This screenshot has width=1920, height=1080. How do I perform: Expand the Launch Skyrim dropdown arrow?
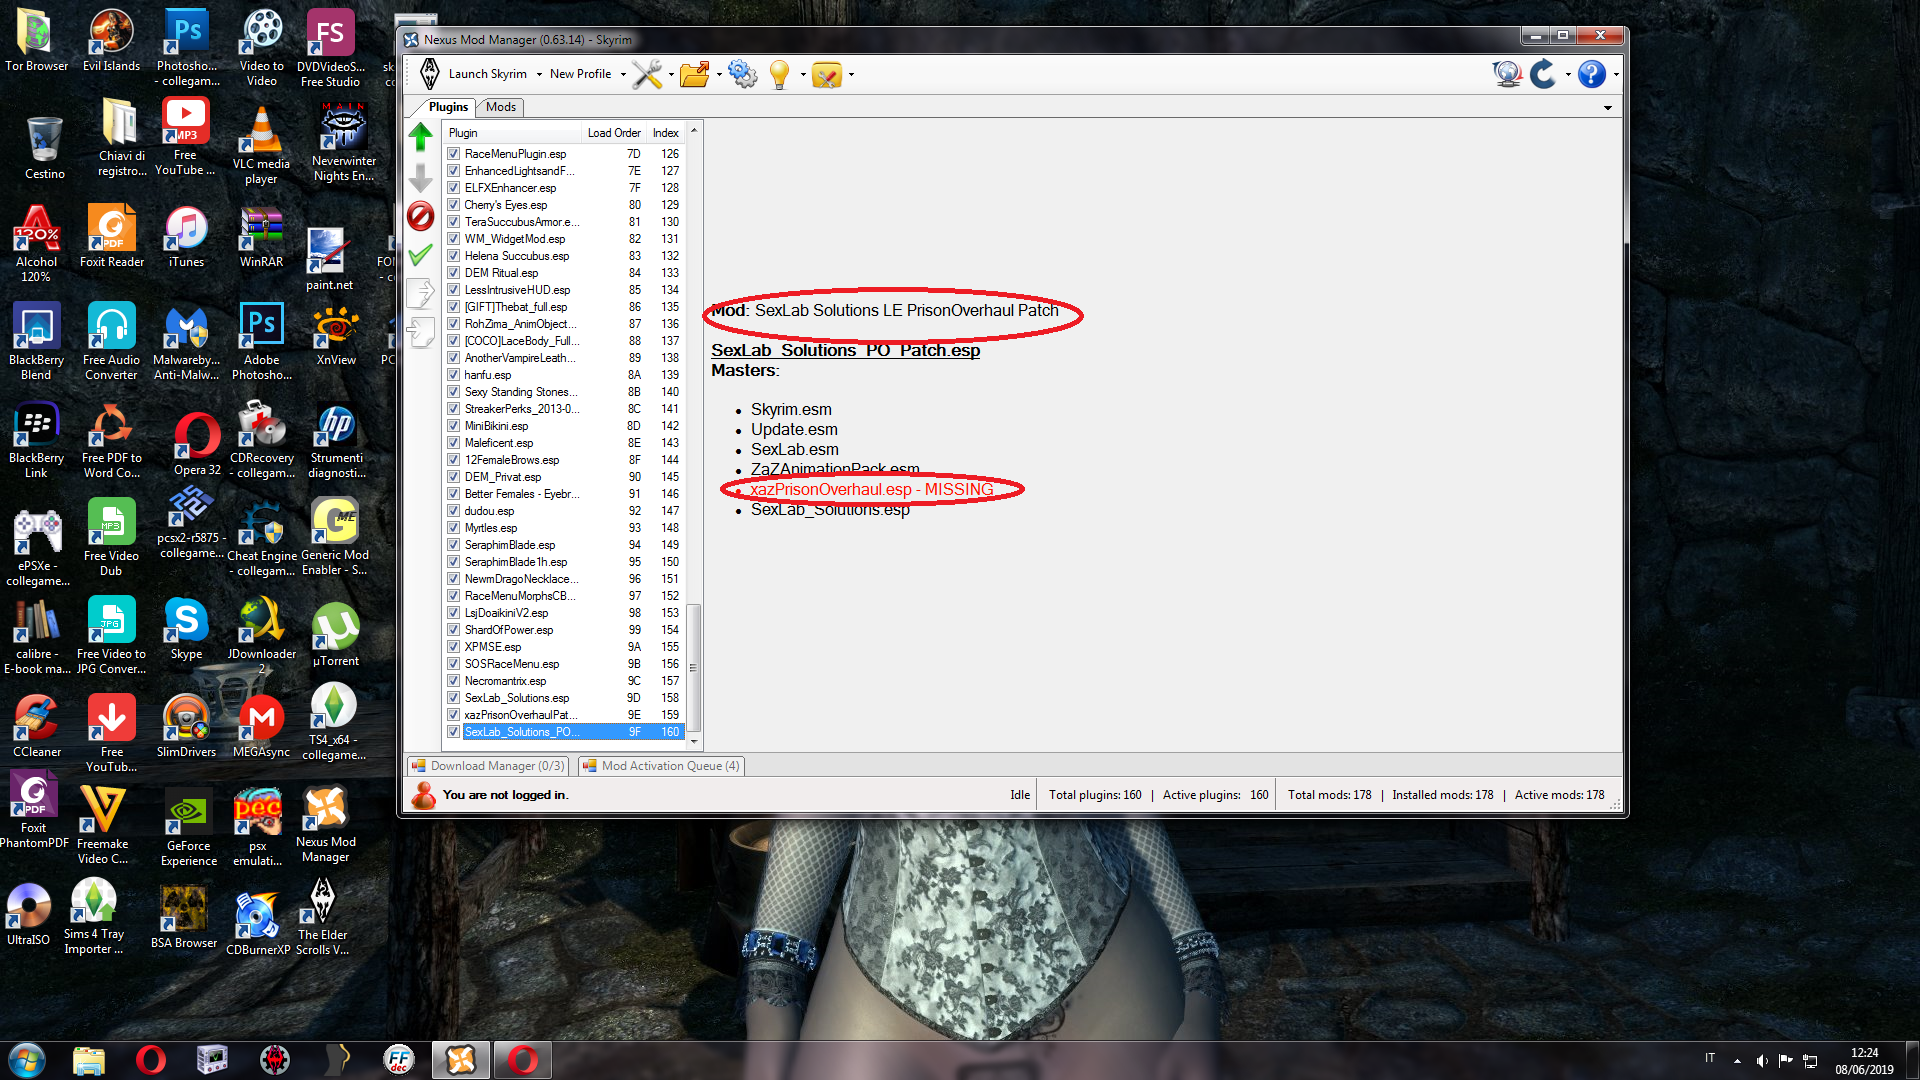pos(539,74)
